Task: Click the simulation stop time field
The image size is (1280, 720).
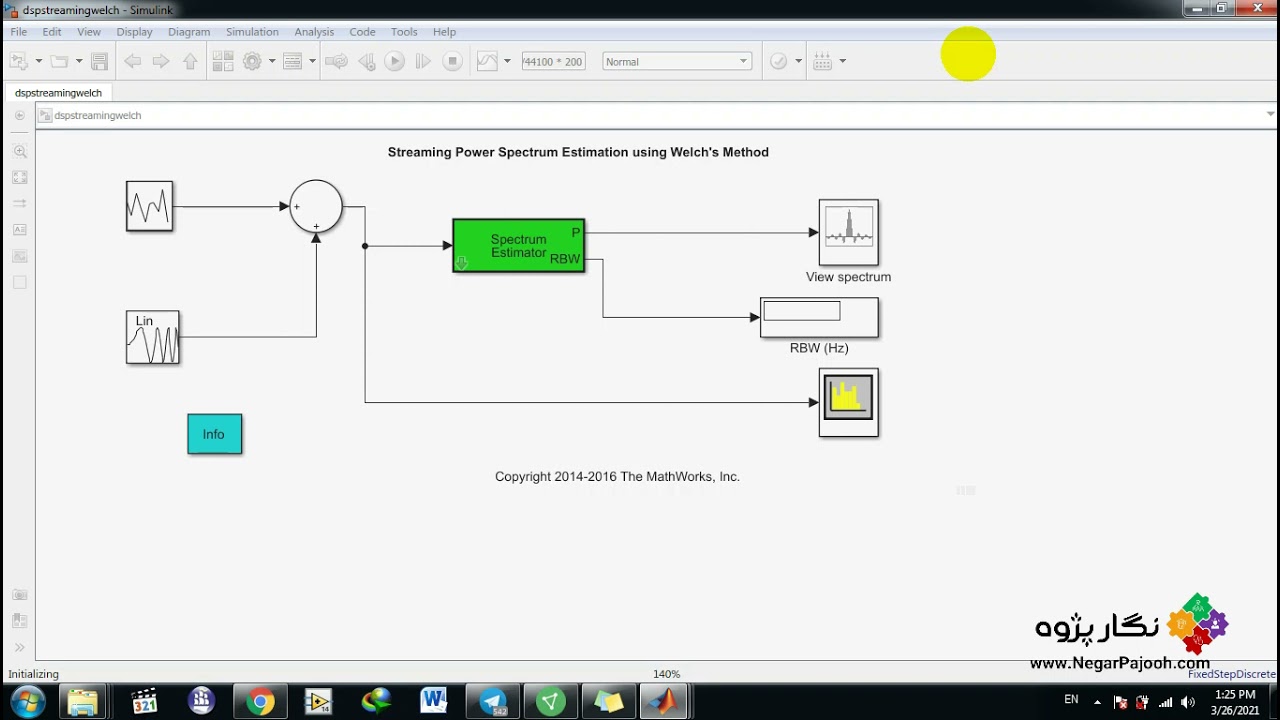Action: click(x=553, y=61)
